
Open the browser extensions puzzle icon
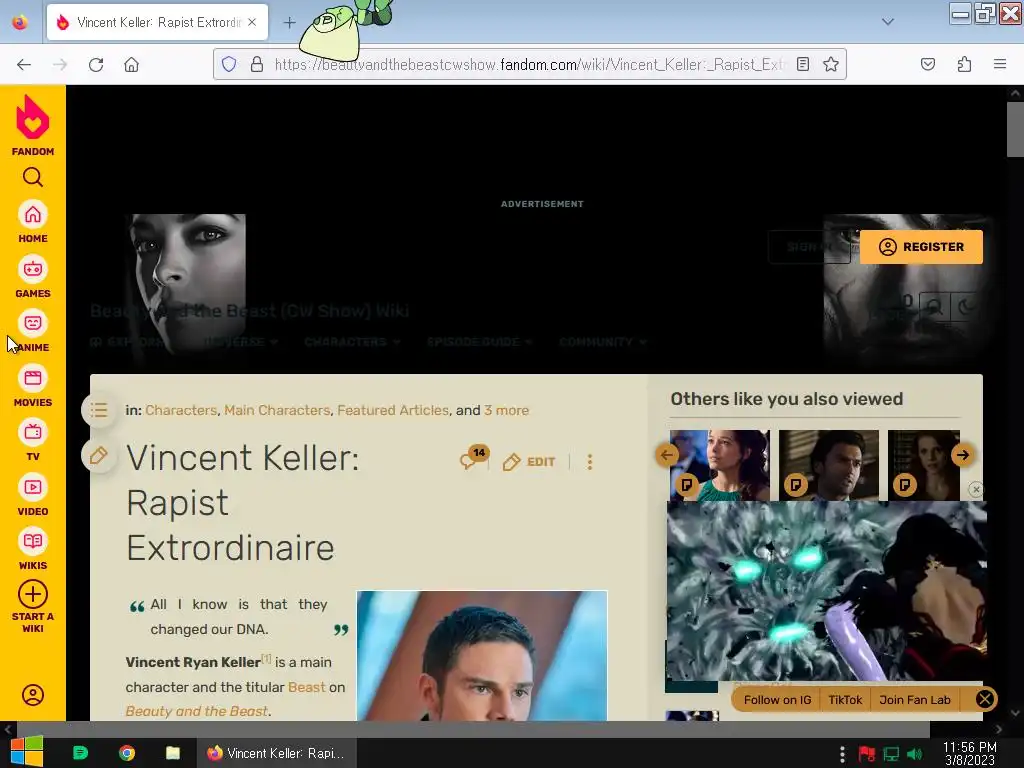[x=965, y=64]
